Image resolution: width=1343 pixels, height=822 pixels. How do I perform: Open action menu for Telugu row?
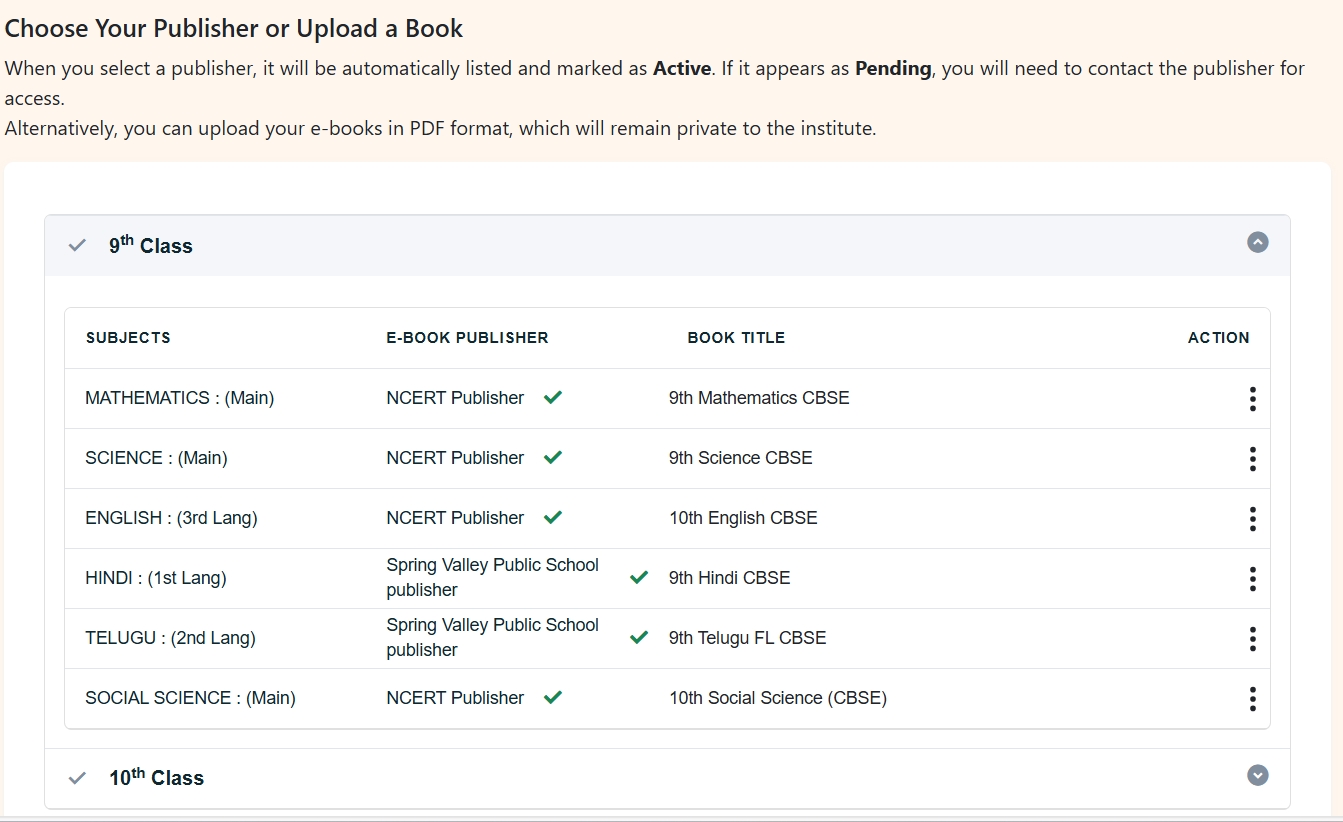[1252, 639]
